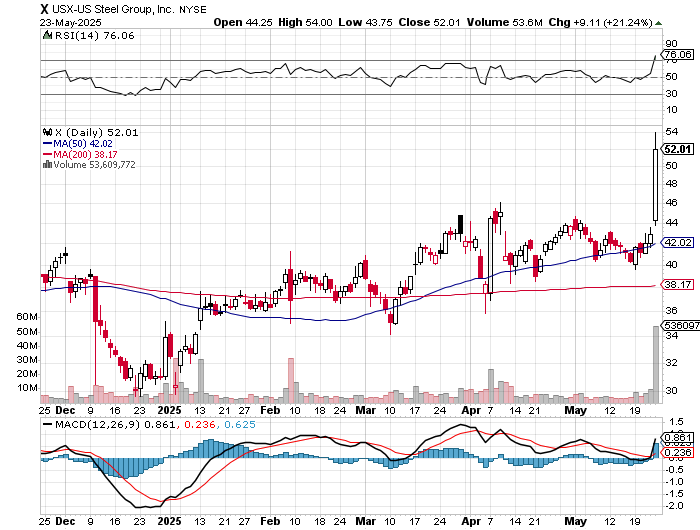The image size is (700, 530).
Task: Click the 1.5 label on the MACD axis
Action: [x=676, y=422]
